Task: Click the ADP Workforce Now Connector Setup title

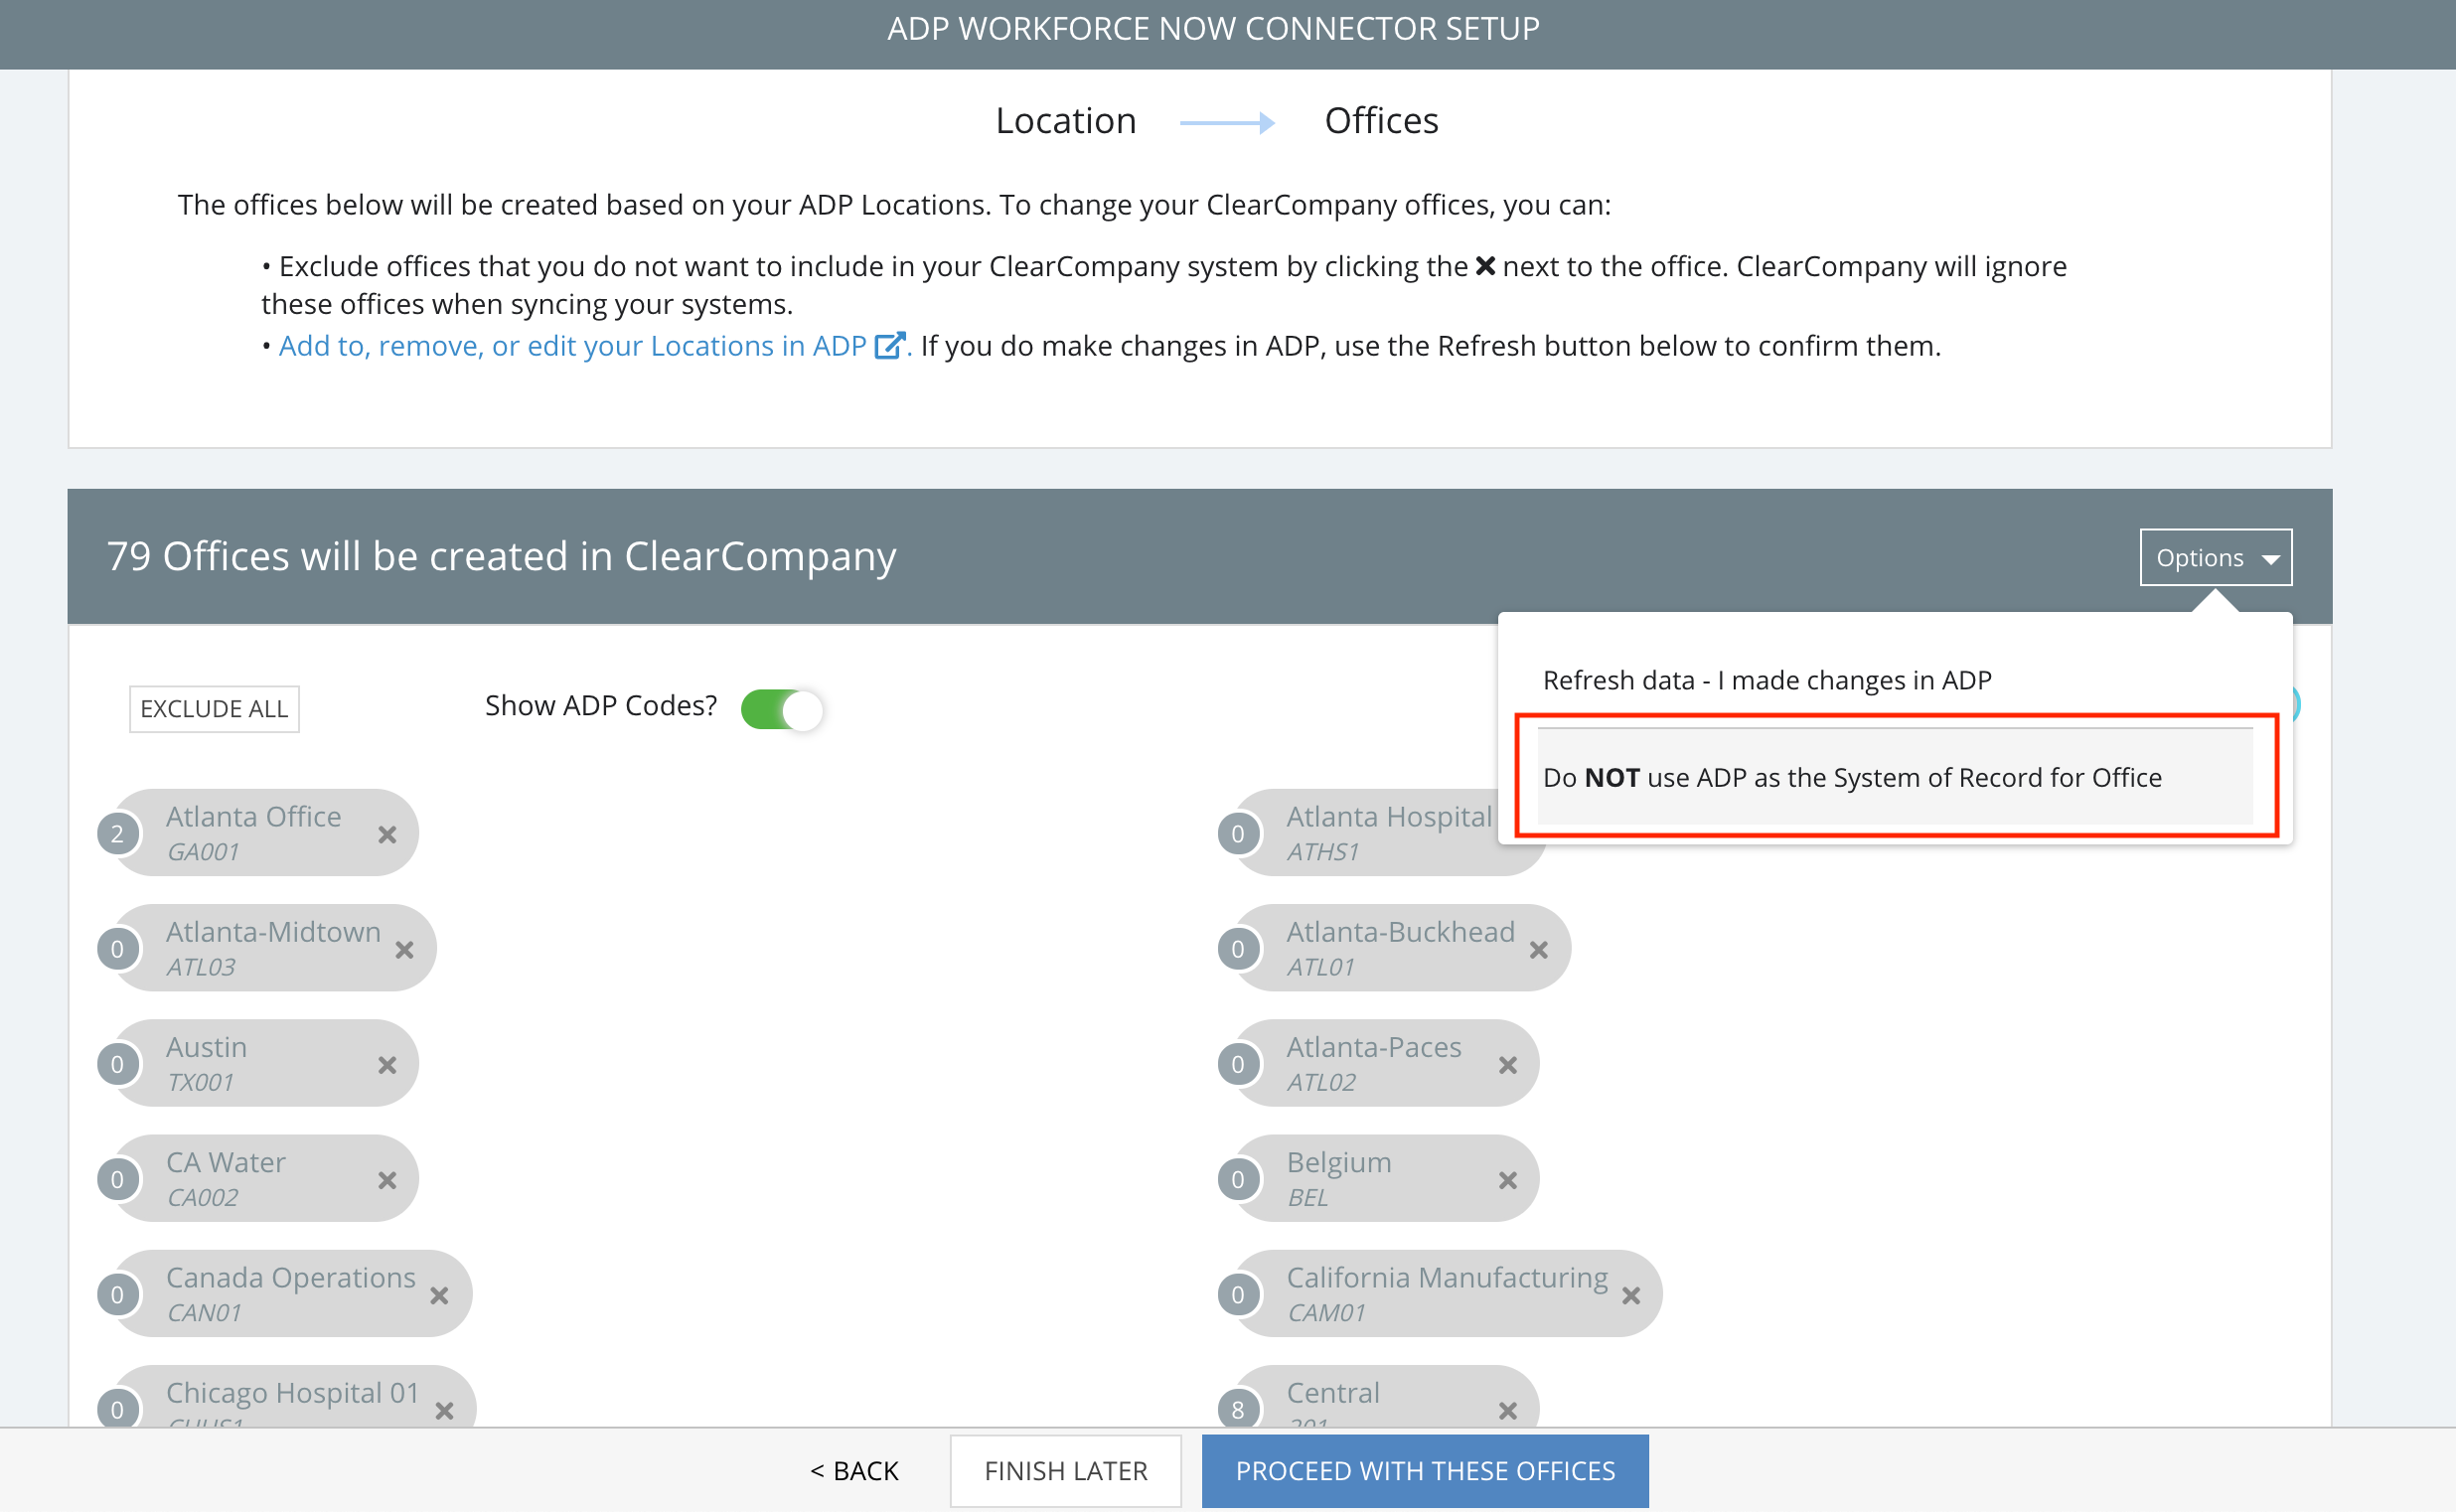Action: coord(1213,29)
